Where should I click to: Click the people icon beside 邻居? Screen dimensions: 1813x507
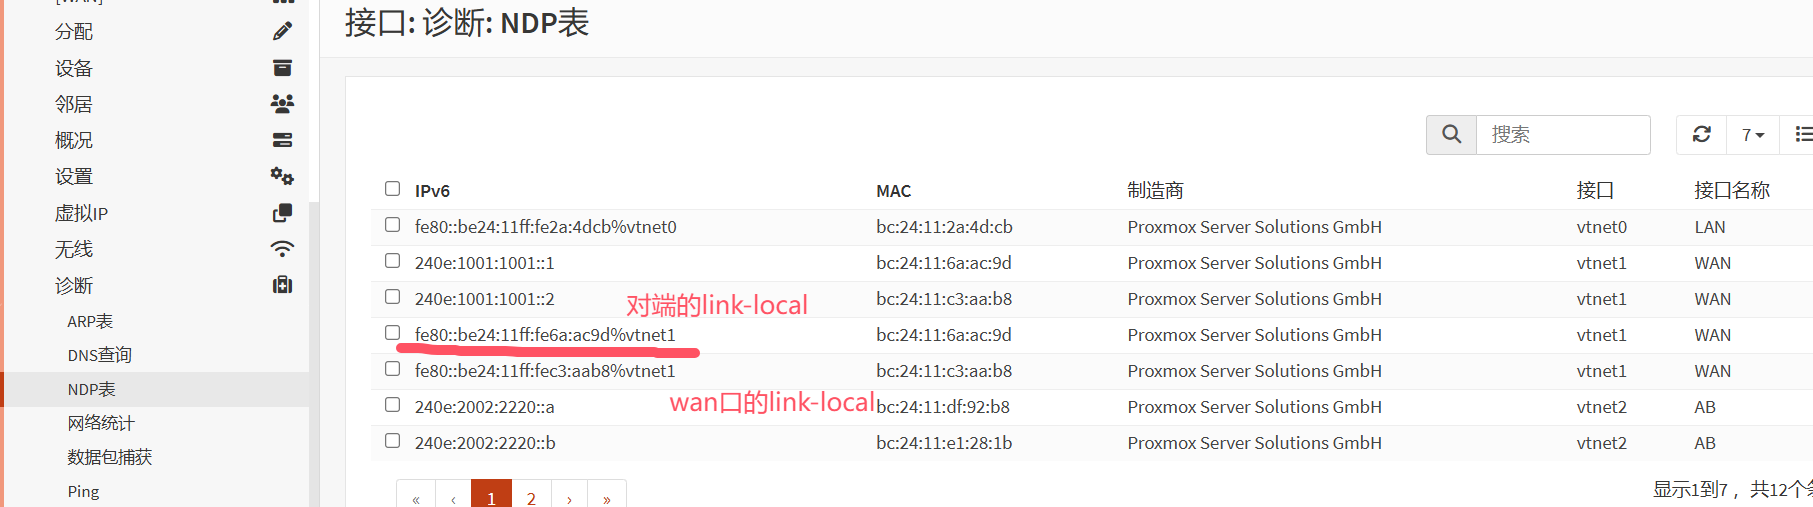tap(282, 103)
